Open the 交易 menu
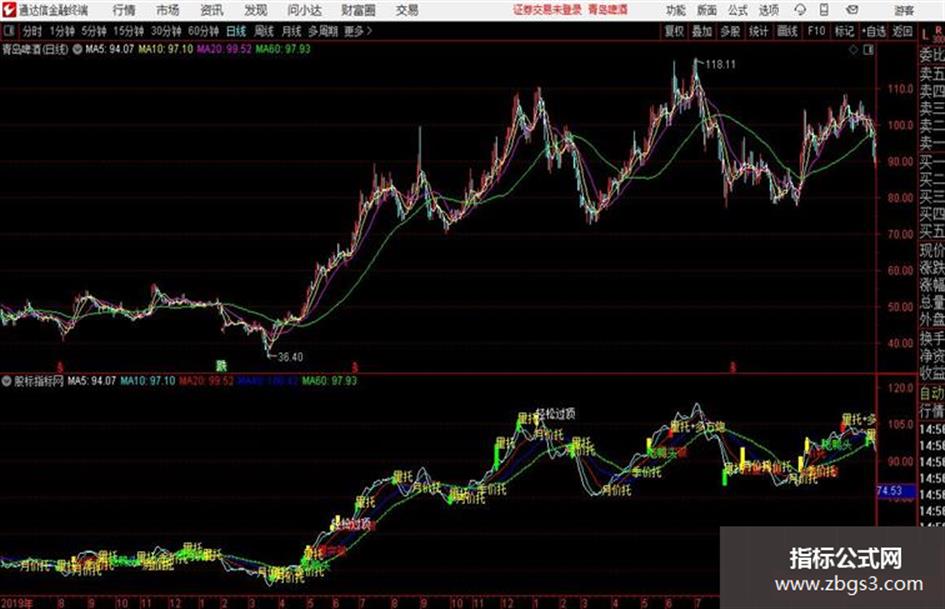Screen dimensions: 945x609 407,10
